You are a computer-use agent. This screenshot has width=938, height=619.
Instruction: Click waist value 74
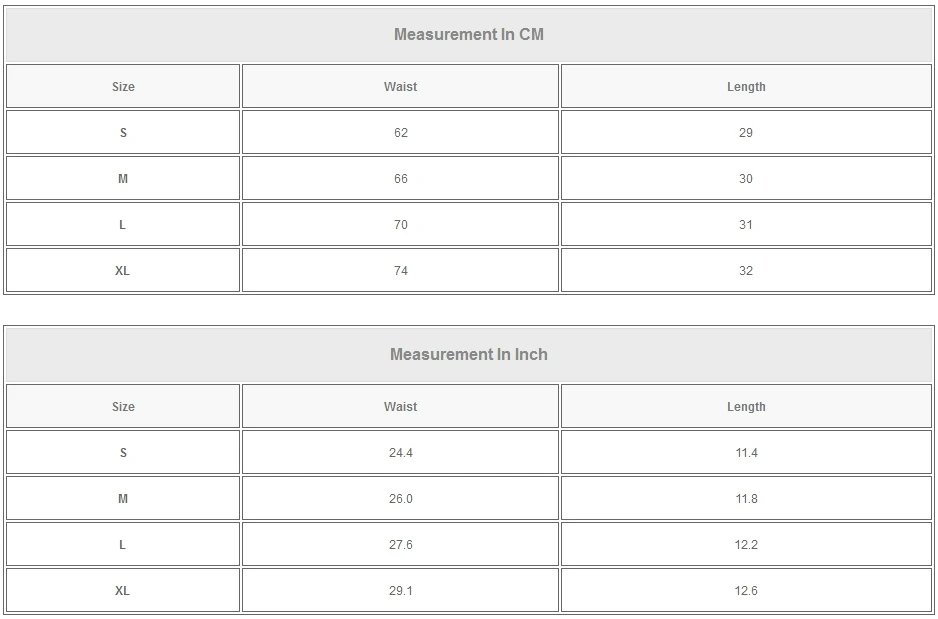click(400, 271)
